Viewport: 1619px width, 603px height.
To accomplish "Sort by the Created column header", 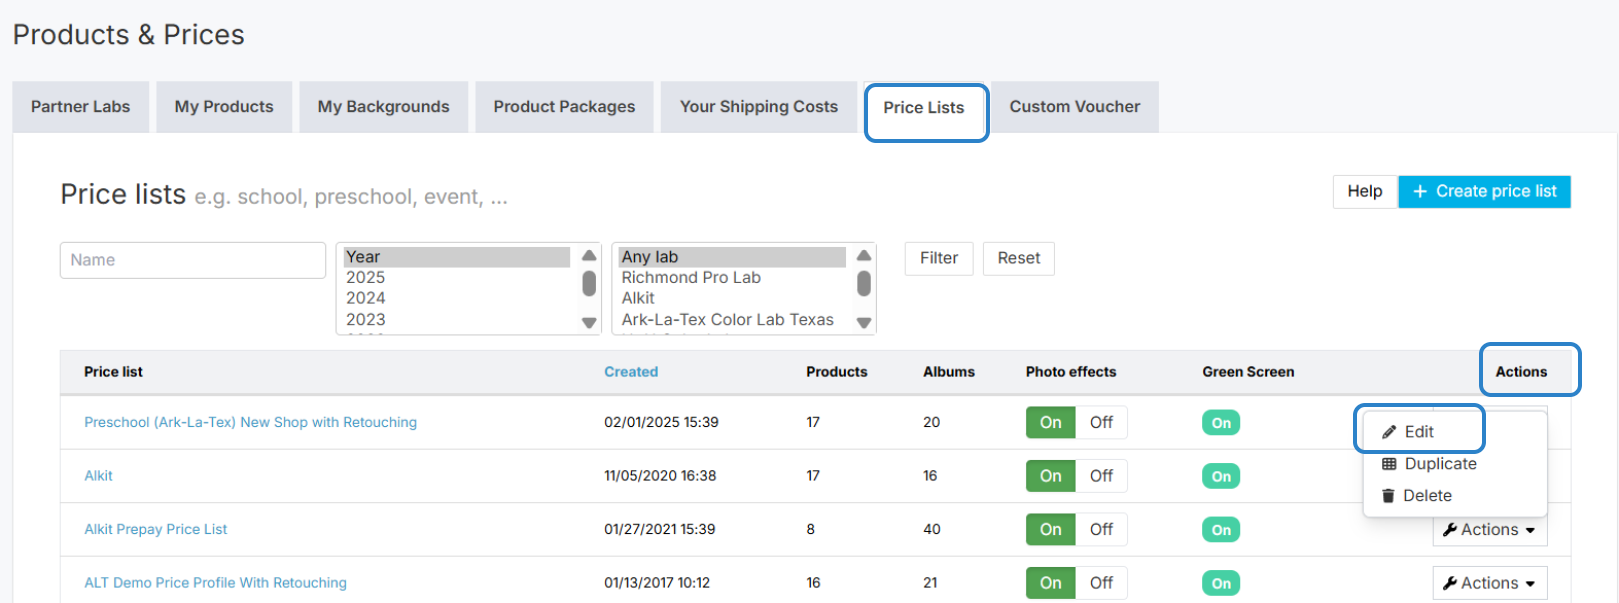I will (631, 372).
